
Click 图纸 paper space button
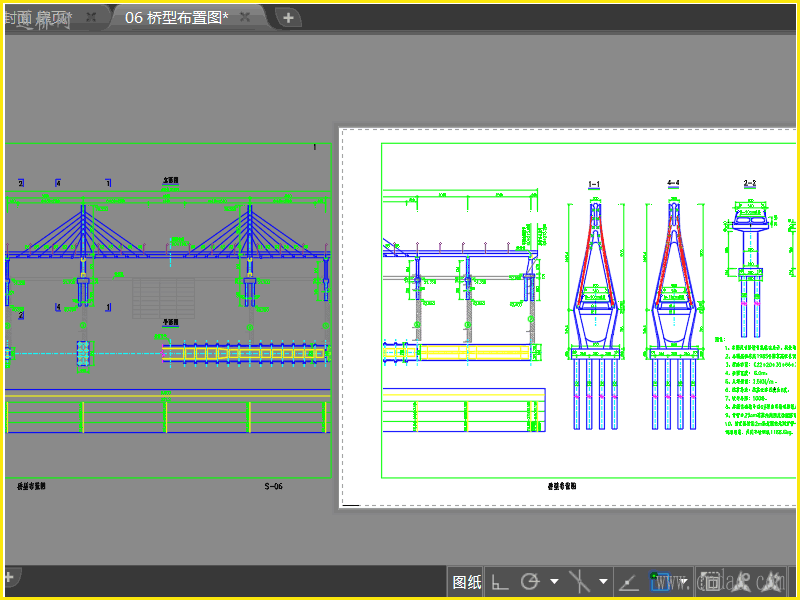(x=467, y=581)
